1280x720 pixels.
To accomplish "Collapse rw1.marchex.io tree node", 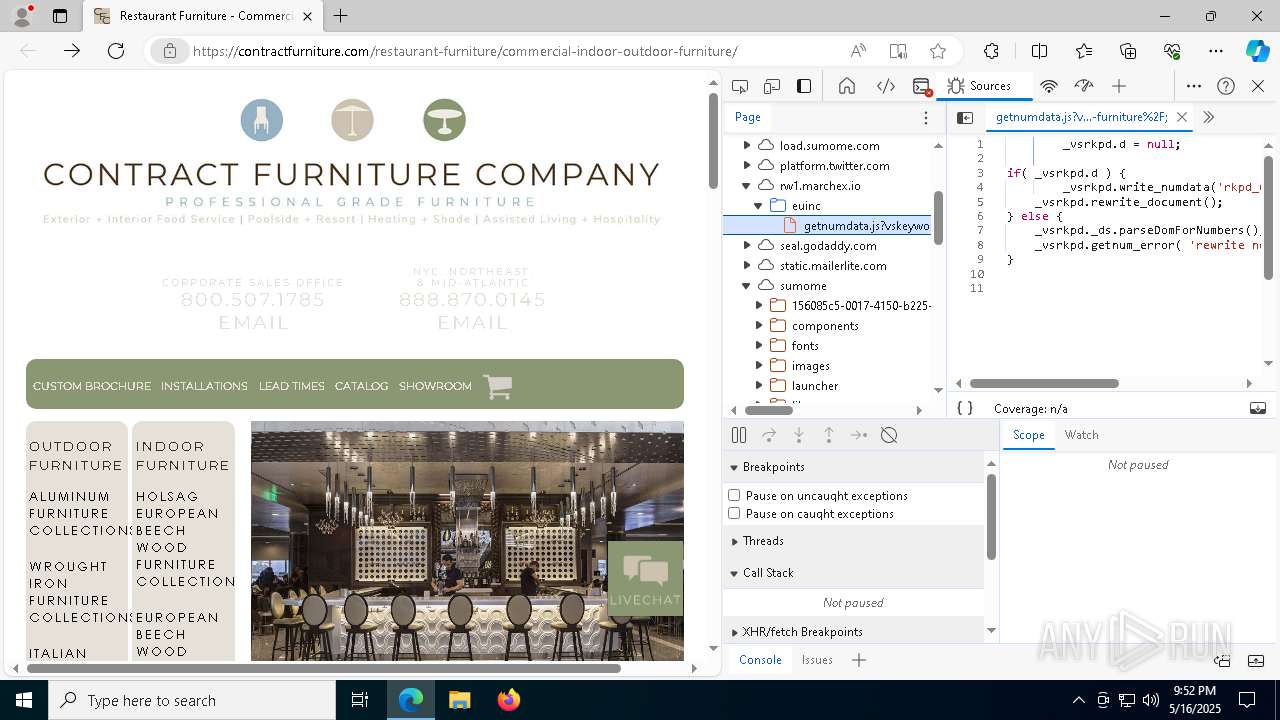I will tap(747, 185).
